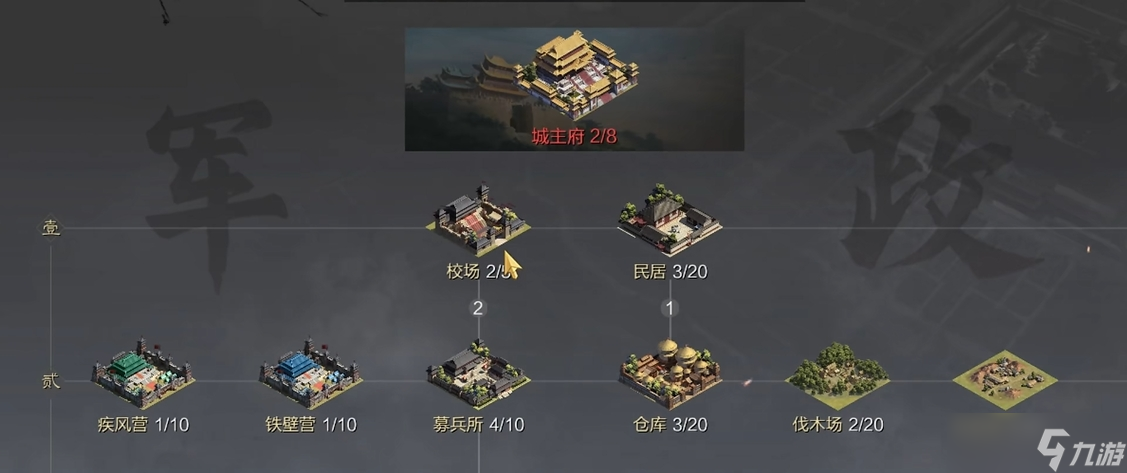Select the blue-roofed 铁壁营 camp
Screen dimensions: 1127x473
[x=311, y=373]
